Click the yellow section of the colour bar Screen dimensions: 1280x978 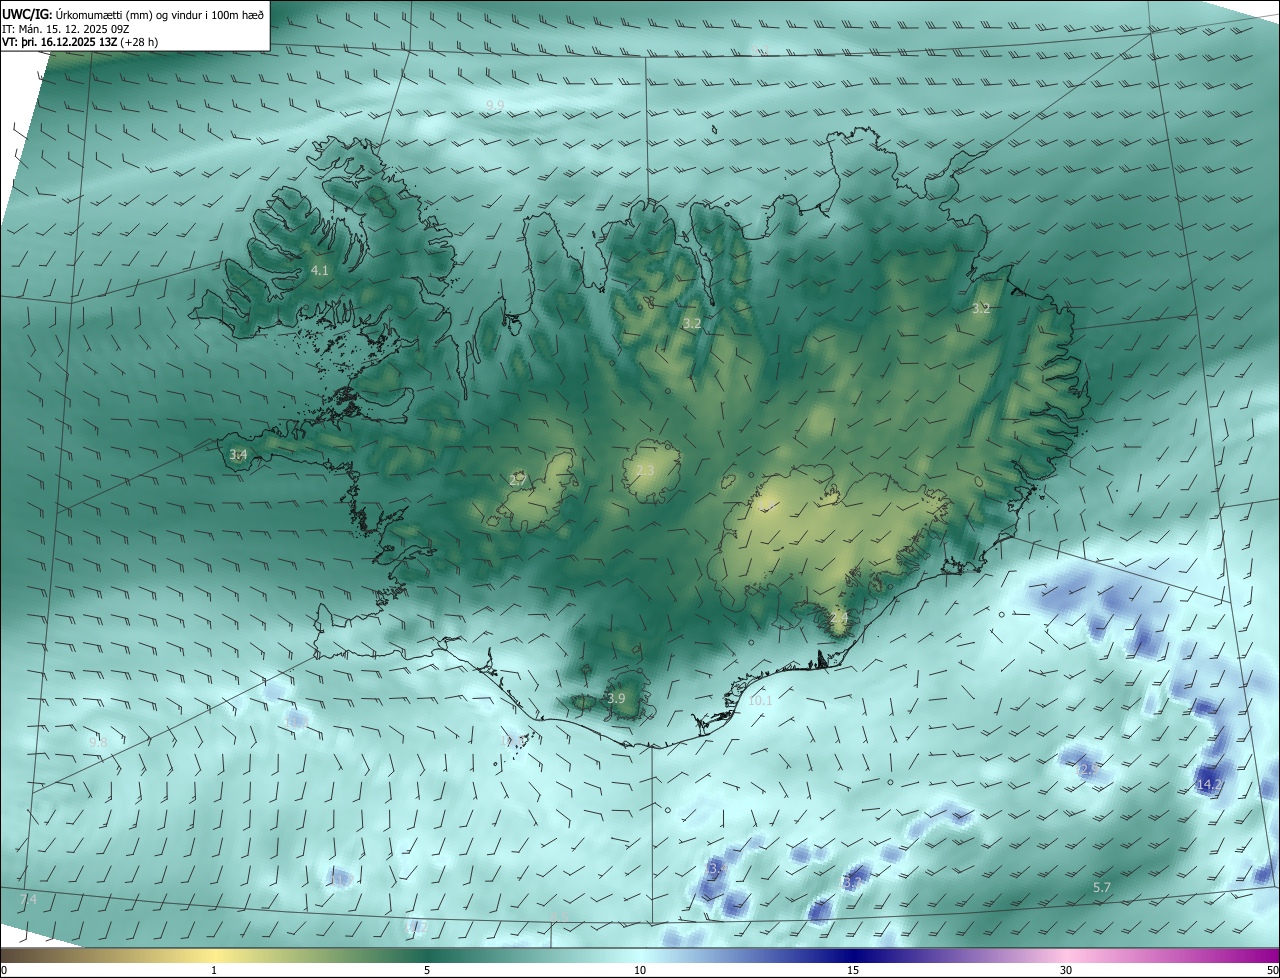(x=215, y=955)
